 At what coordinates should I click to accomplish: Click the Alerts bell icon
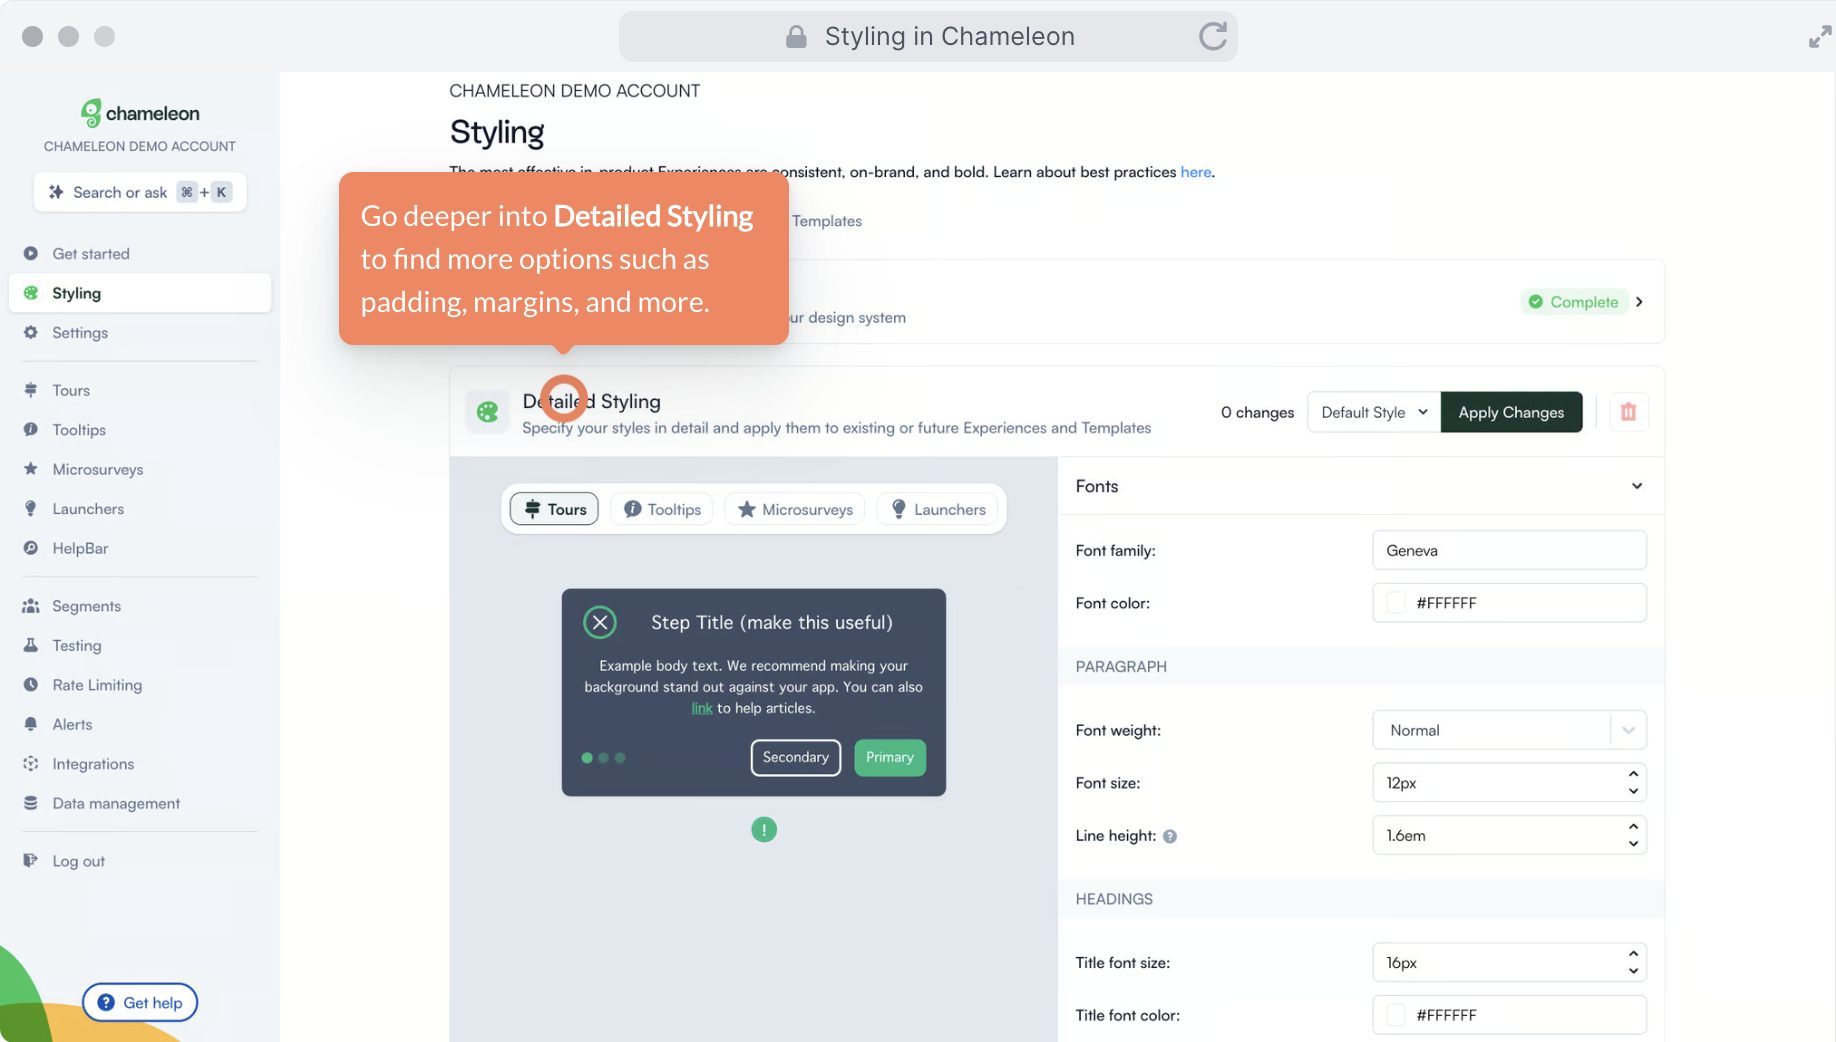click(31, 724)
